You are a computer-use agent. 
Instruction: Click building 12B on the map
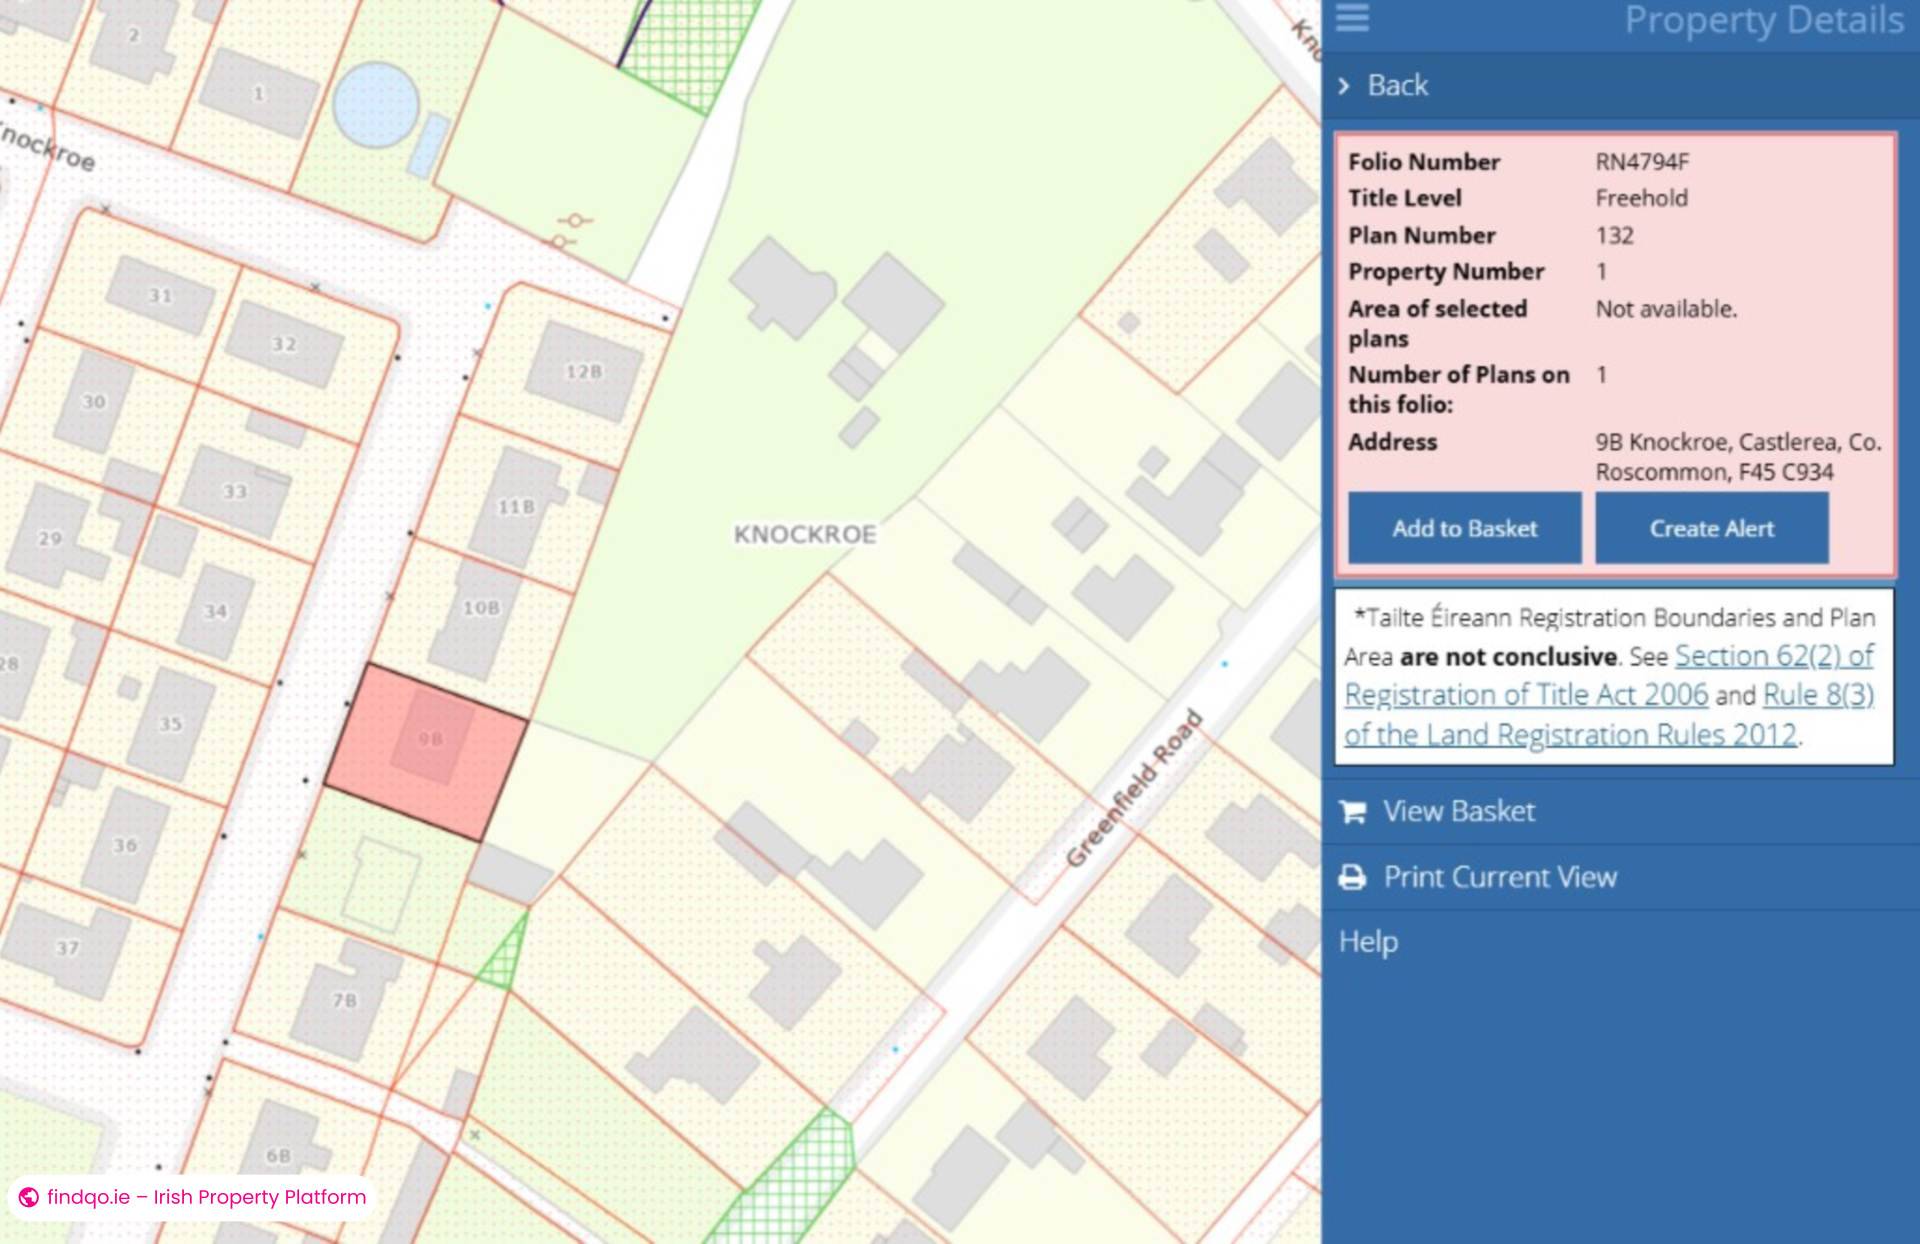(584, 371)
